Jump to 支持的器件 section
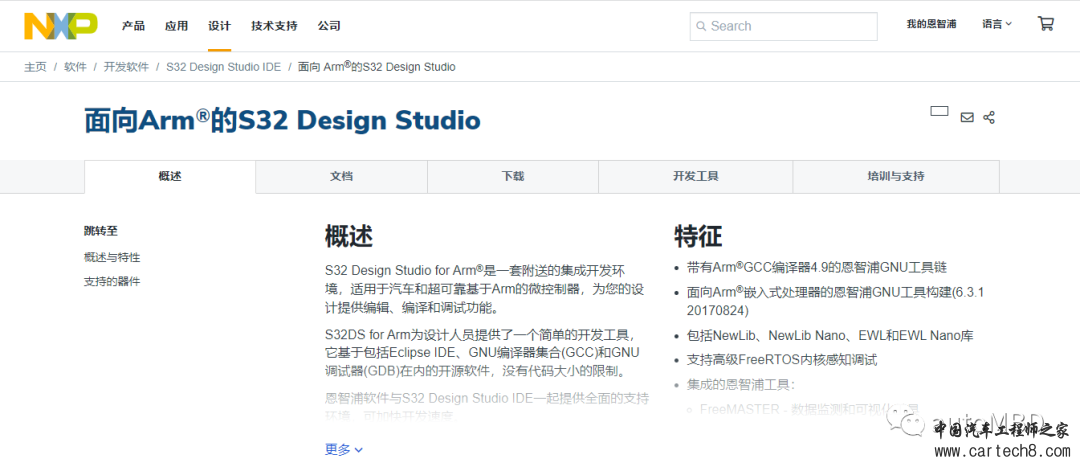The height and width of the screenshot is (467, 1080). click(x=112, y=282)
